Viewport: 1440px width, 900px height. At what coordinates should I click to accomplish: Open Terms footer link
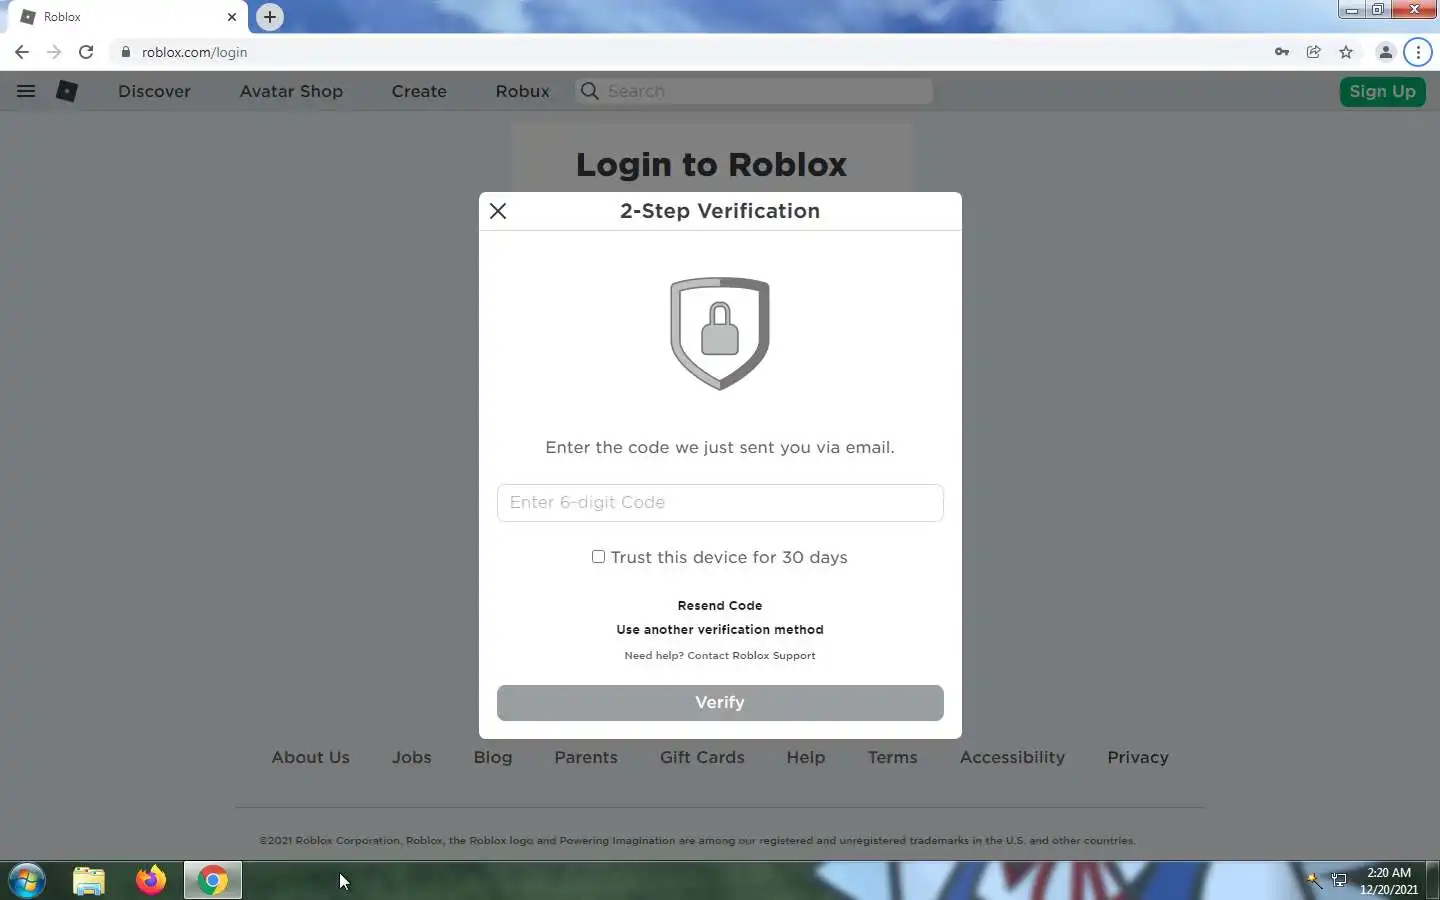coord(893,758)
